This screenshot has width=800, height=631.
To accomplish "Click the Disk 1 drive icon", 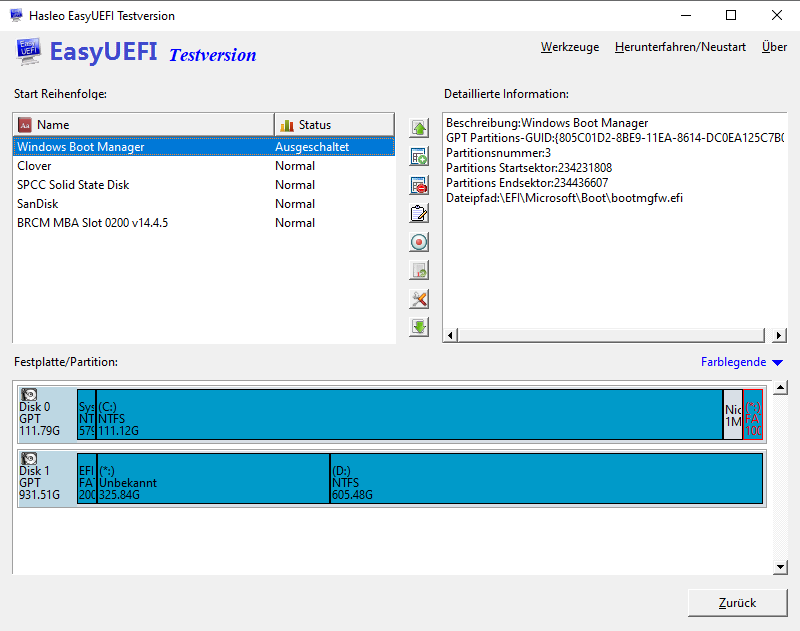I will pos(29,458).
